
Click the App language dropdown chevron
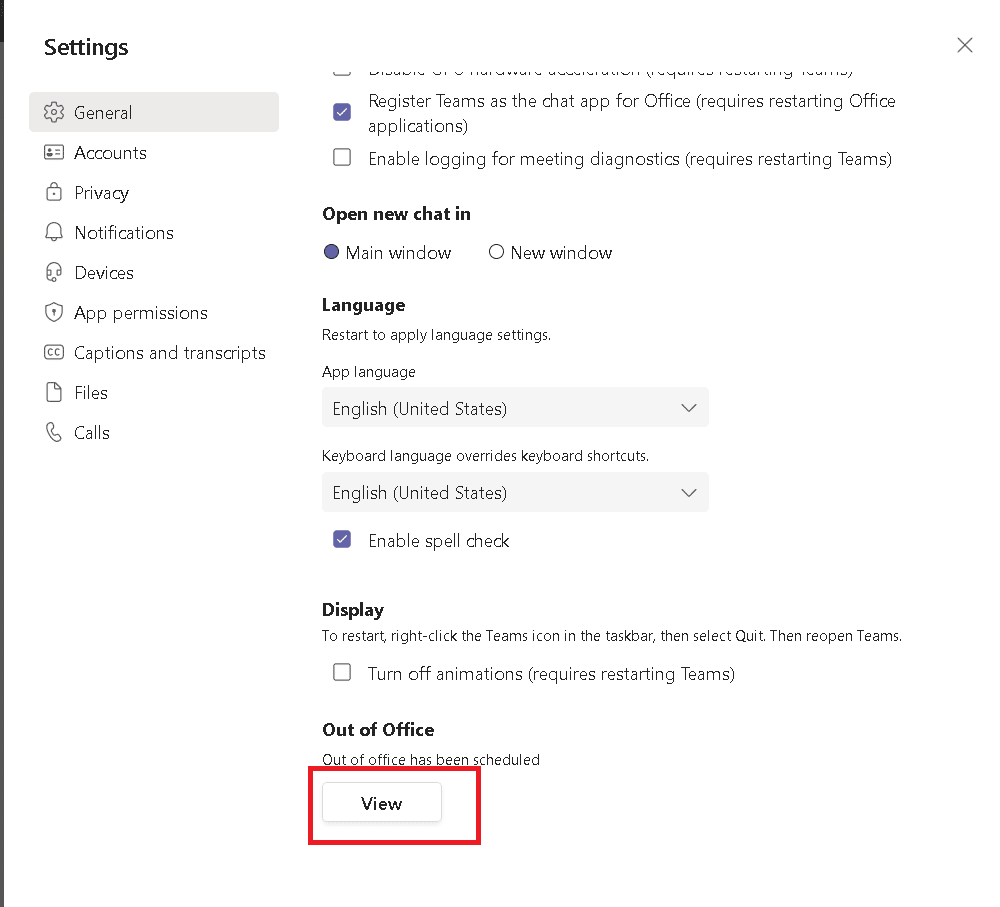[689, 408]
